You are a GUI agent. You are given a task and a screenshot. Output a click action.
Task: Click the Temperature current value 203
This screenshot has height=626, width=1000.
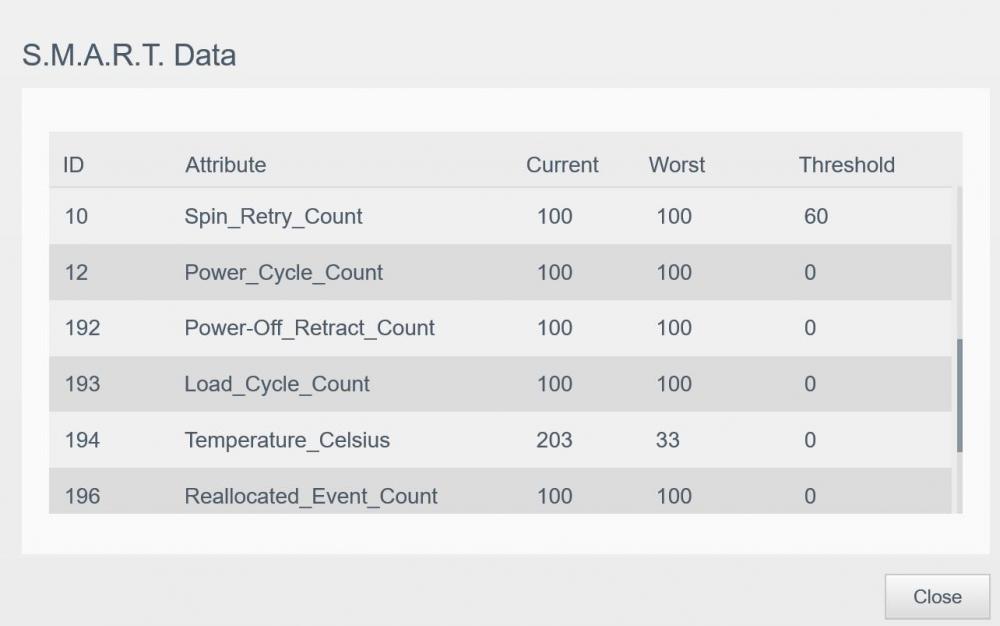pyautogui.click(x=554, y=440)
